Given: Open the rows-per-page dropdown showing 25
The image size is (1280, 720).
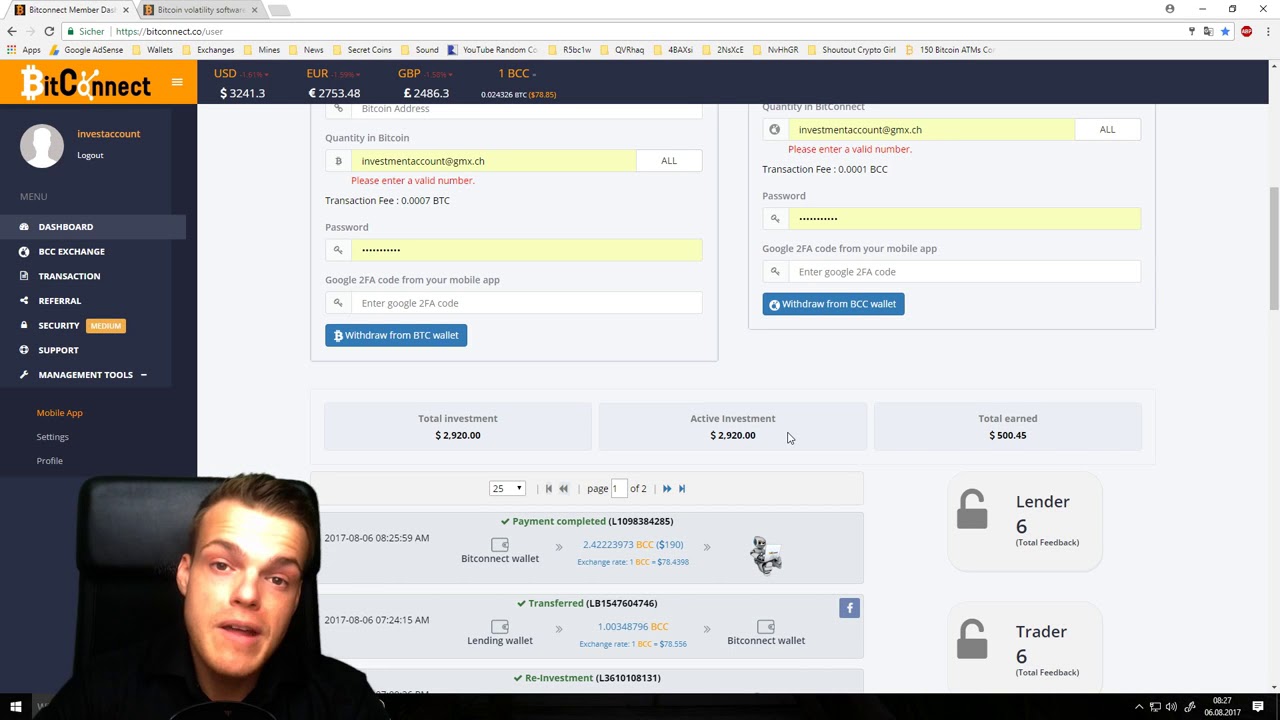Looking at the screenshot, I should pyautogui.click(x=507, y=488).
